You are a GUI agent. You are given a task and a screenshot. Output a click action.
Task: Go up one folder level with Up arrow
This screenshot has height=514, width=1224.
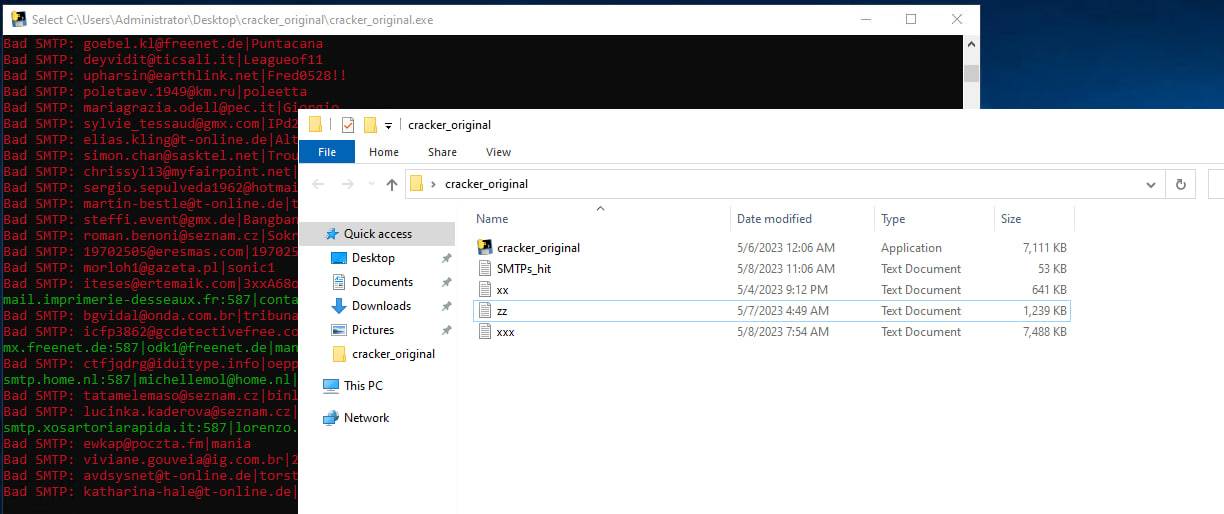point(392,184)
